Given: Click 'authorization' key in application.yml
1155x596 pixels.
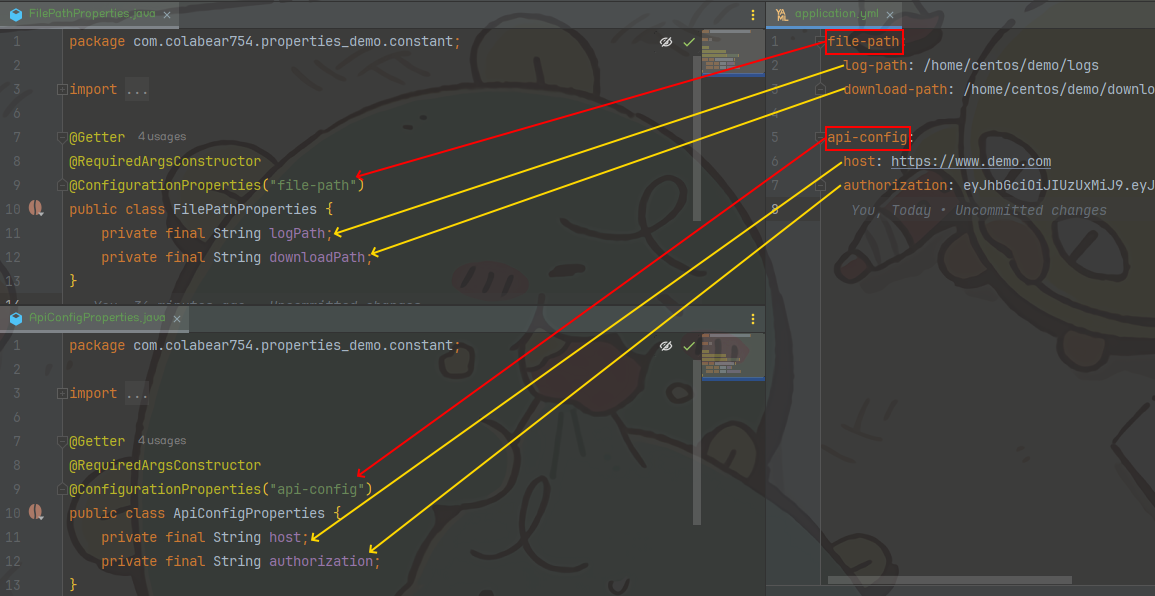Looking at the screenshot, I should click(895, 186).
